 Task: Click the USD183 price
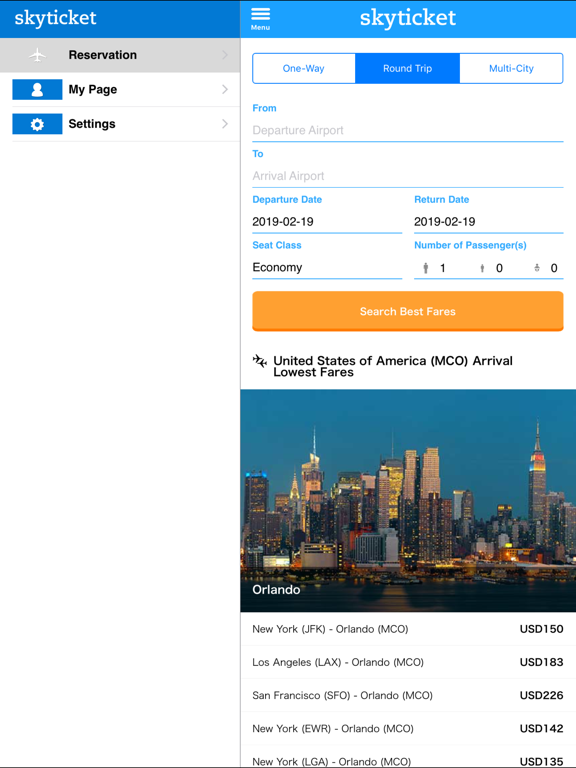pyautogui.click(x=541, y=662)
